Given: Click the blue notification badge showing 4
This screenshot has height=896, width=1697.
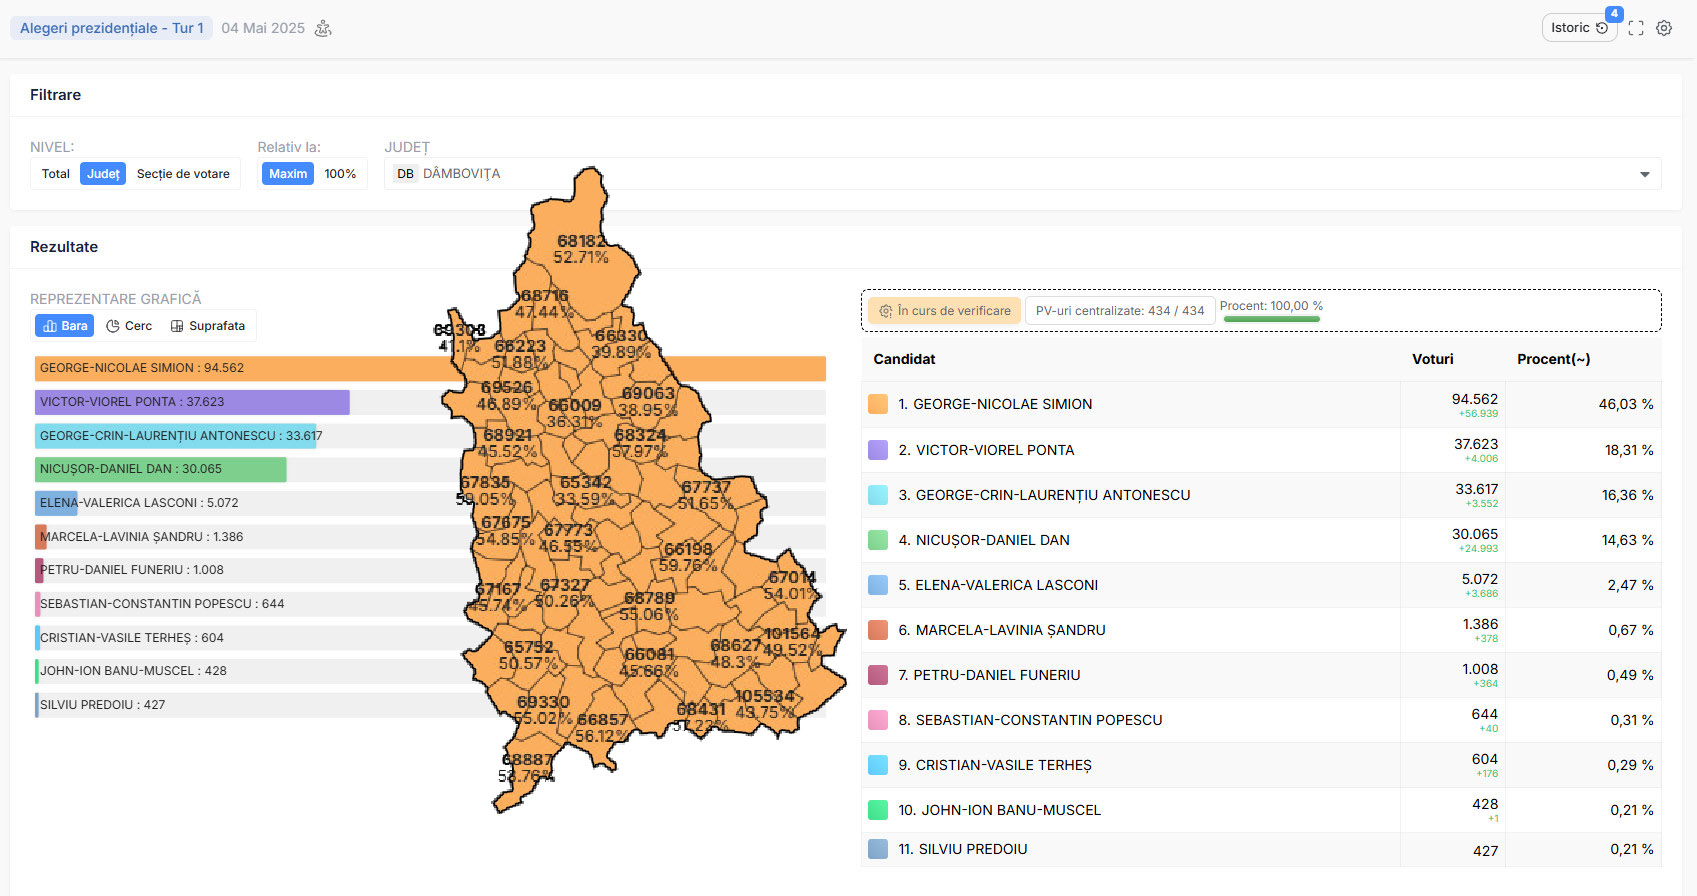Looking at the screenshot, I should click(x=1614, y=14).
